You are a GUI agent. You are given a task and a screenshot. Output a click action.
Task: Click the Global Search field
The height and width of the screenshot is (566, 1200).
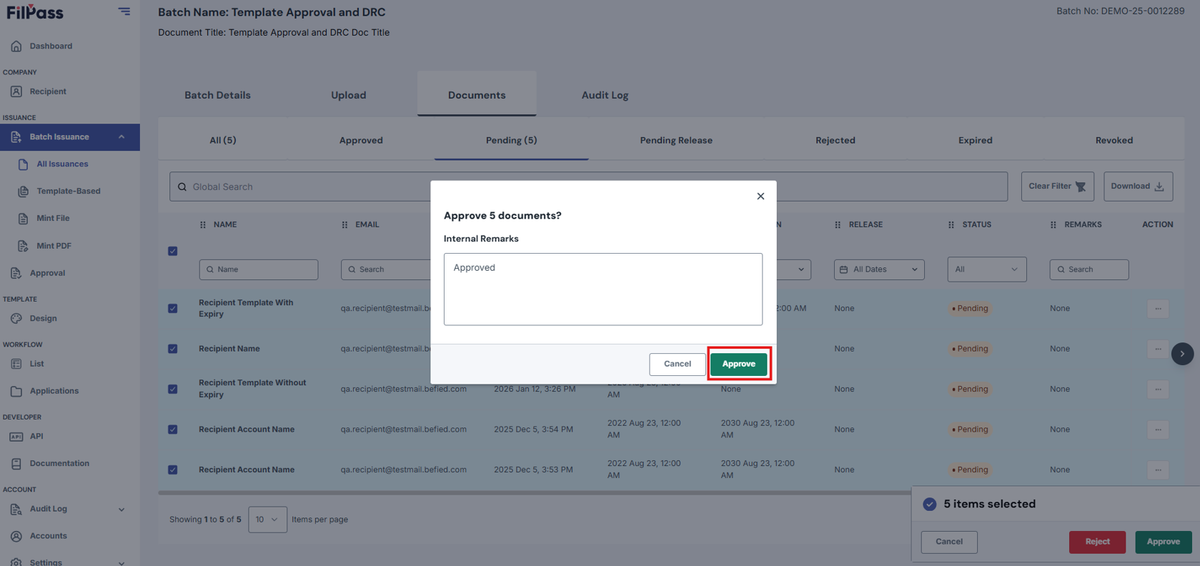pos(588,186)
